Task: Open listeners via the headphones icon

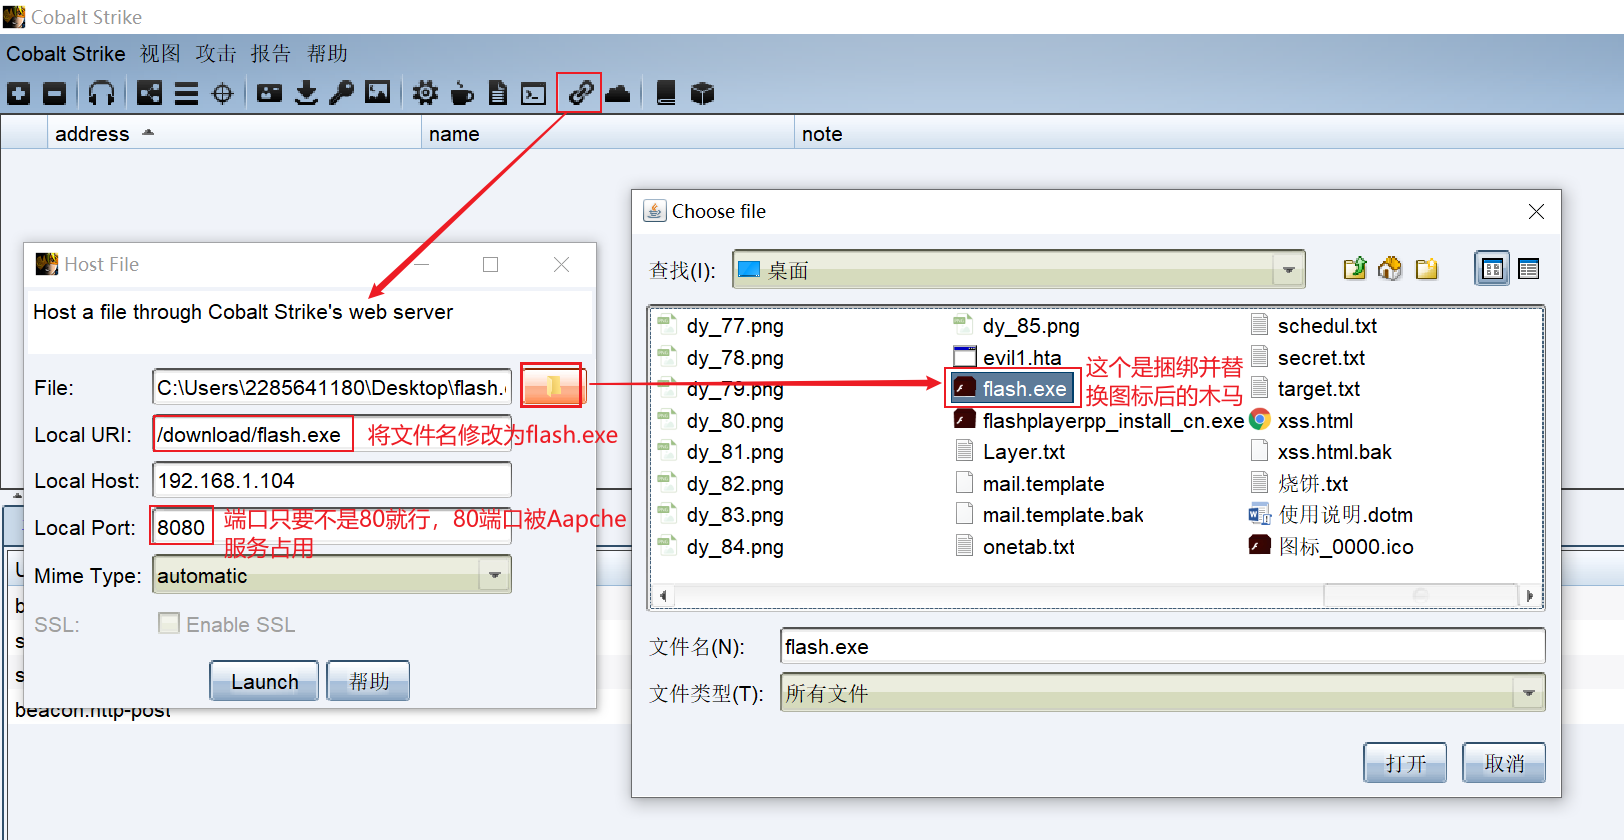Action: (x=101, y=94)
